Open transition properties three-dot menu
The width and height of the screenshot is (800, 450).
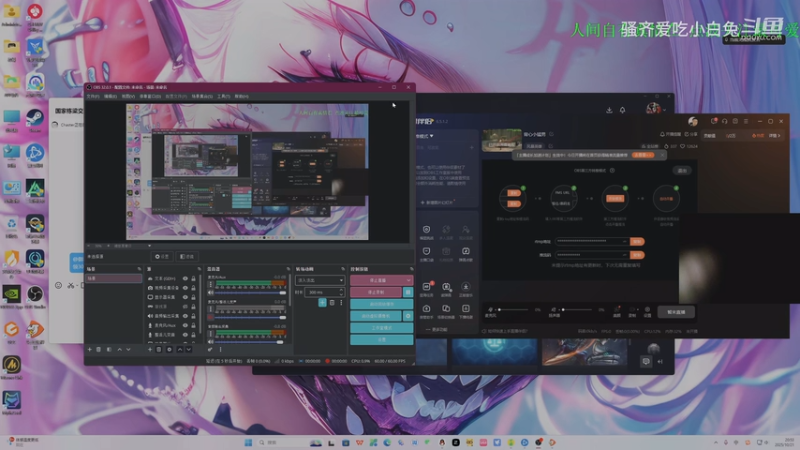[x=341, y=303]
